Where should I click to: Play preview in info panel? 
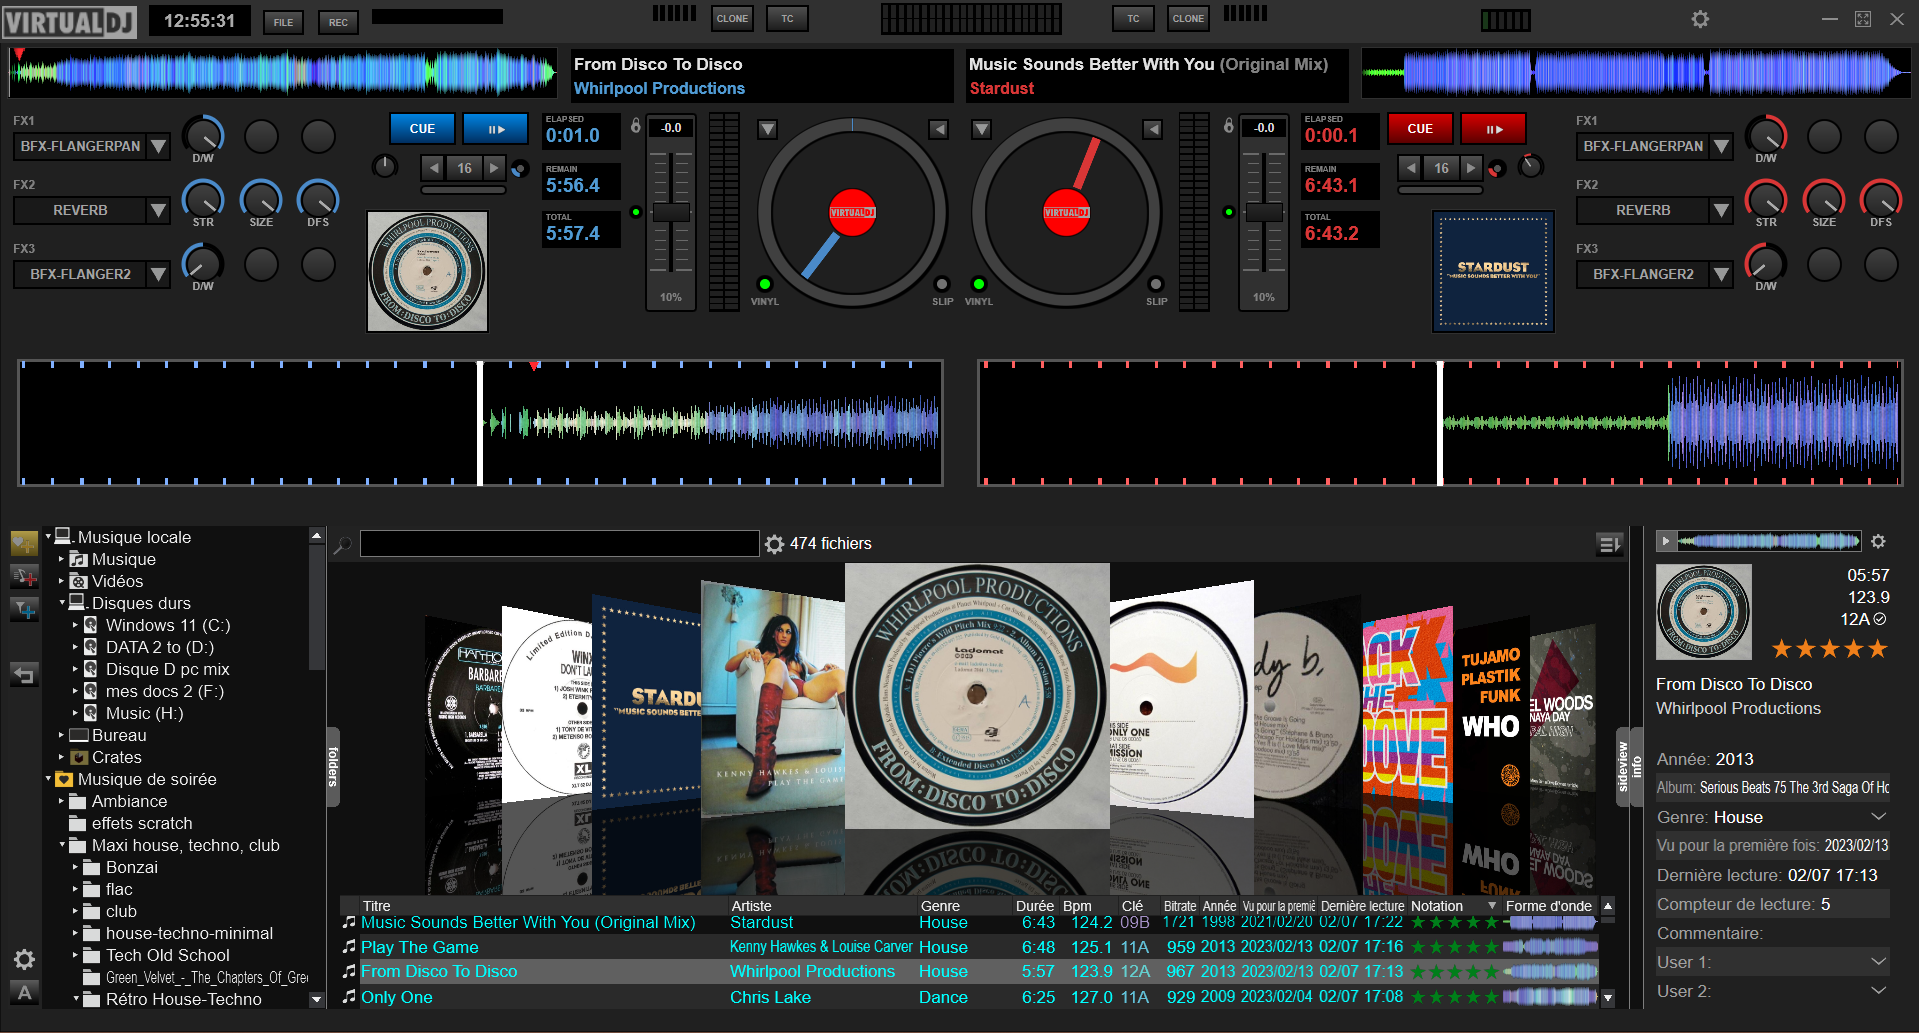(x=1665, y=541)
